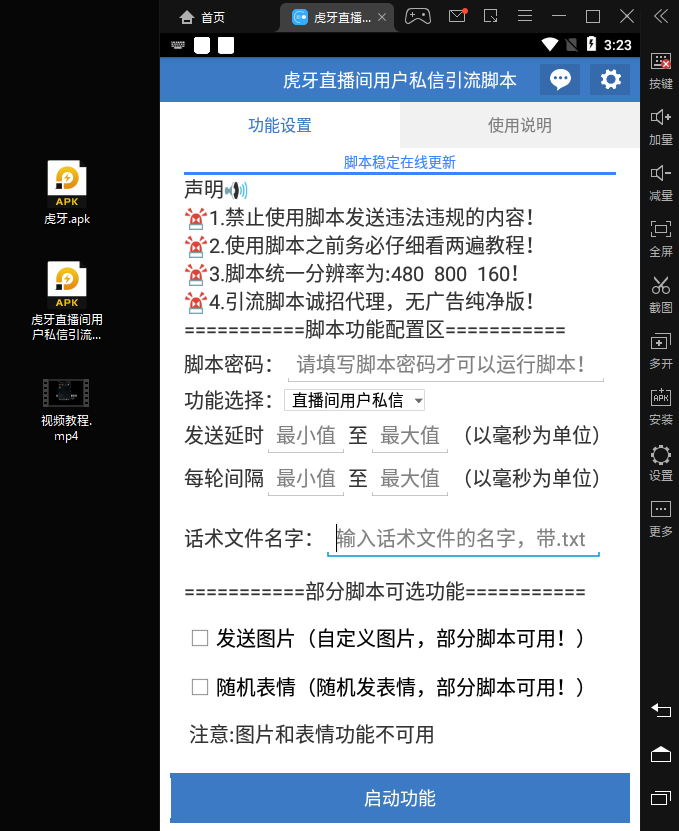Click the 启动功能 button
The height and width of the screenshot is (831, 679).
pos(399,798)
